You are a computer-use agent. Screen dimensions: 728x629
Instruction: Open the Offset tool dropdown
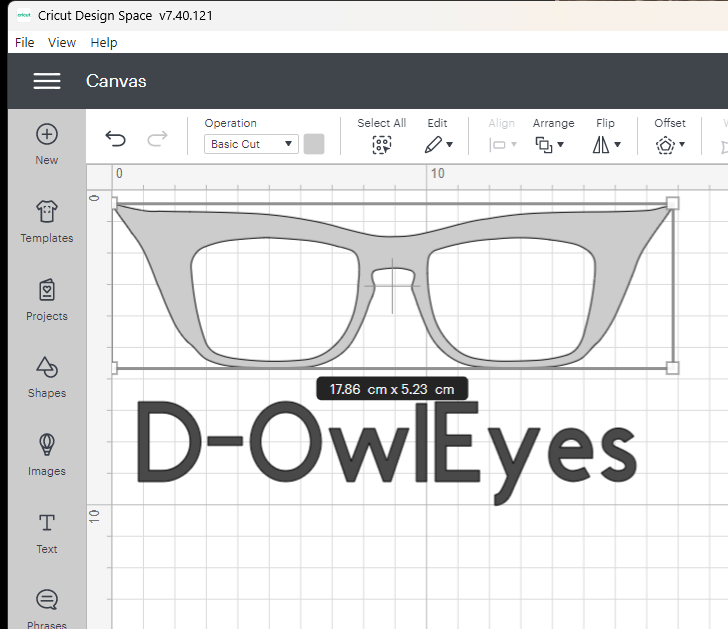[x=670, y=145]
